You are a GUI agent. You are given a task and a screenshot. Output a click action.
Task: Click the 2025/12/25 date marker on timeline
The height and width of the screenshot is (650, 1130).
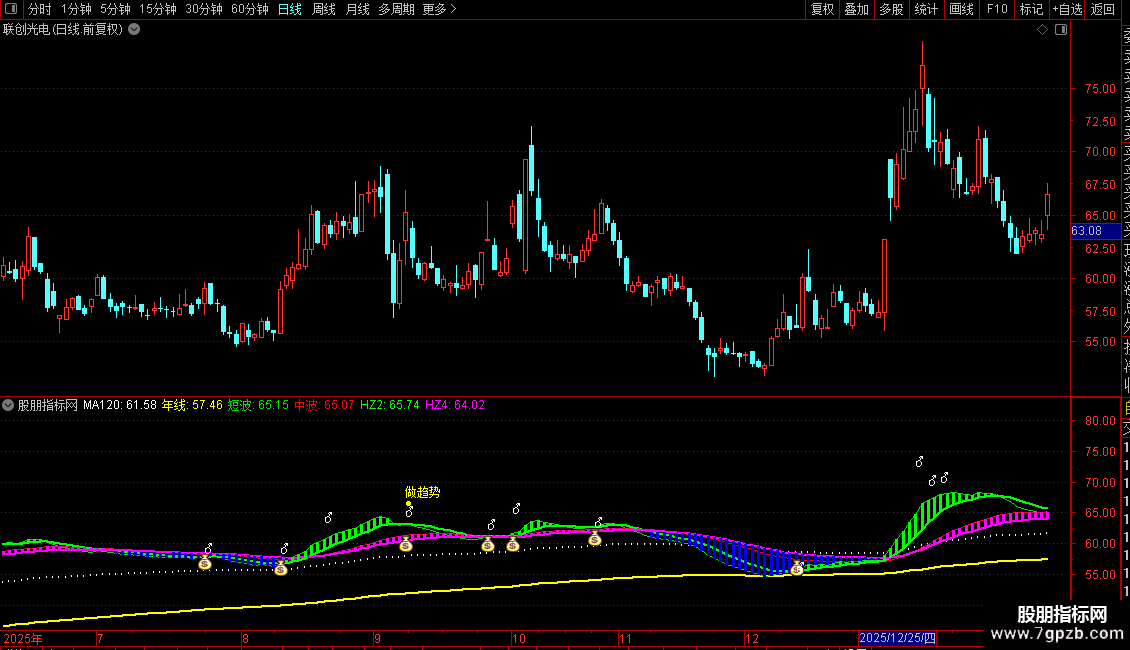pos(897,638)
